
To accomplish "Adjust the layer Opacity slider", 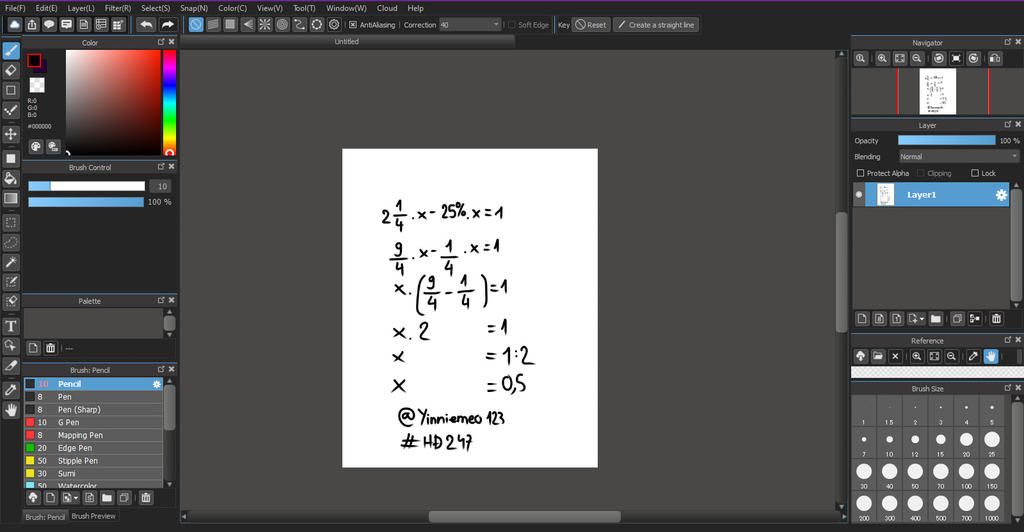I will 946,140.
